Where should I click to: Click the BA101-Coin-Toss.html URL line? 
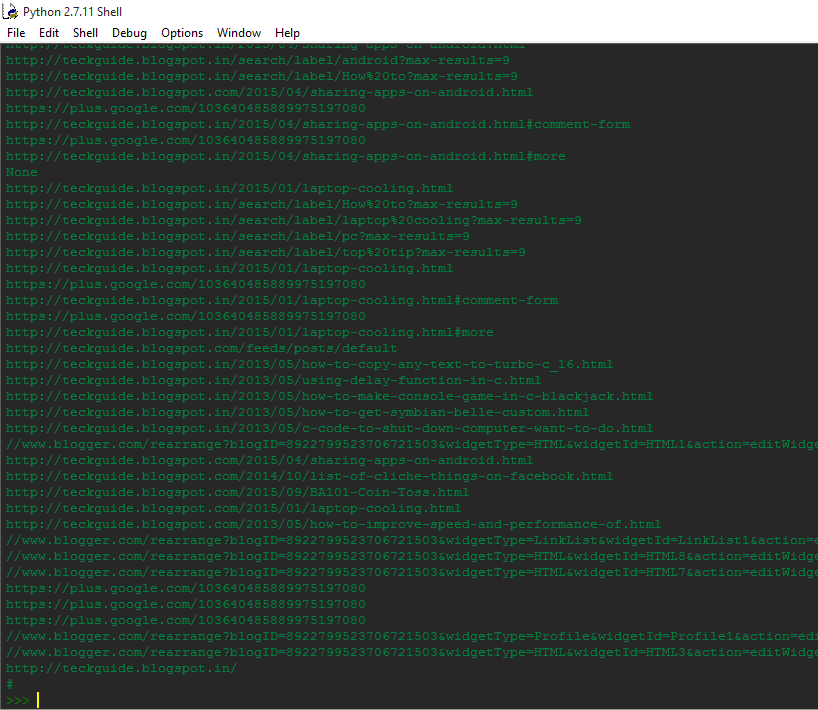237,492
